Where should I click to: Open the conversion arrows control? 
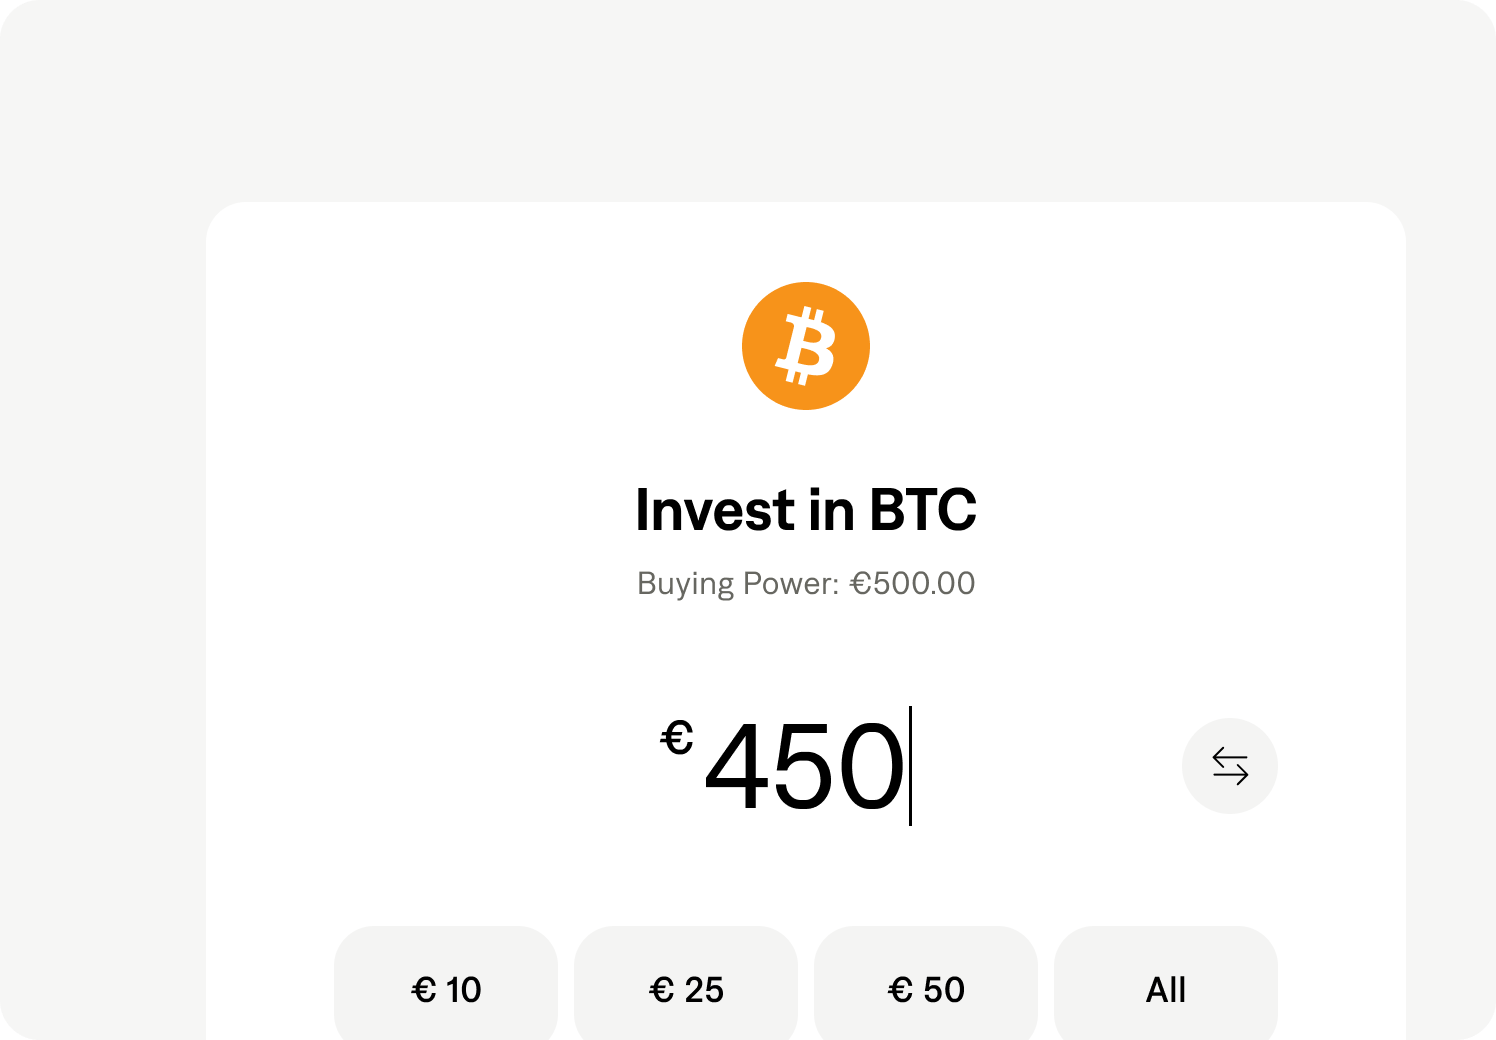click(1229, 765)
